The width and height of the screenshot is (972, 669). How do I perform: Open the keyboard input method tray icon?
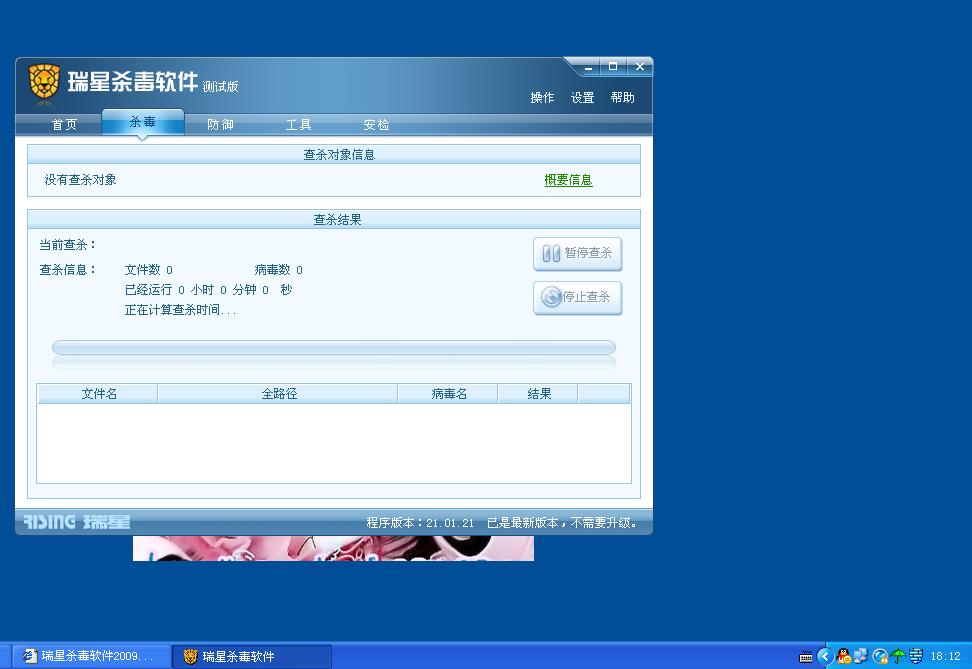click(805, 657)
